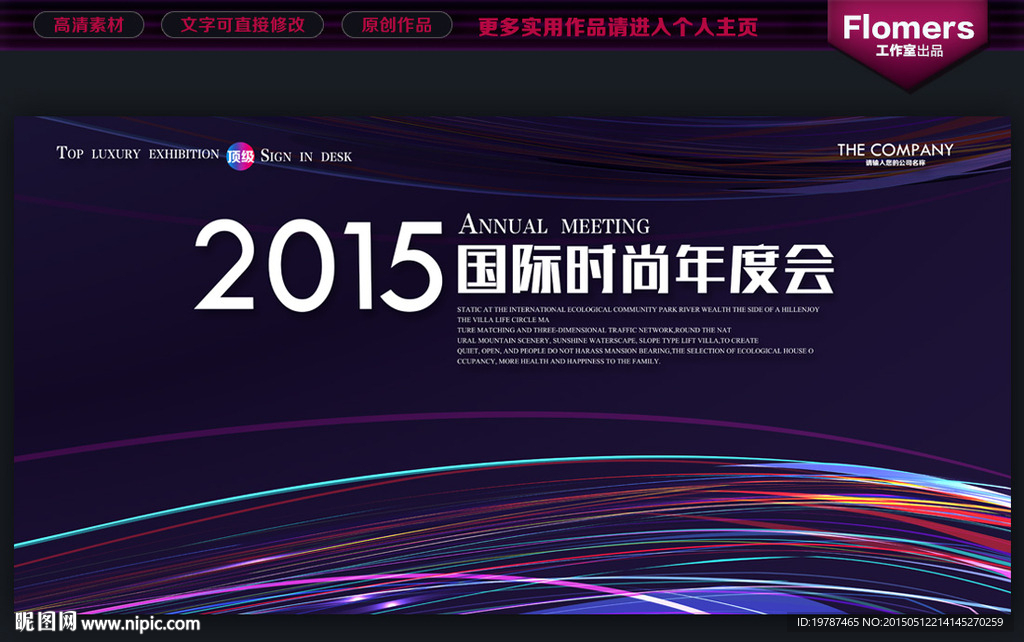Click the 'TOP LUXURY EXHIBITION' text
This screenshot has height=642, width=1024.
click(x=138, y=153)
